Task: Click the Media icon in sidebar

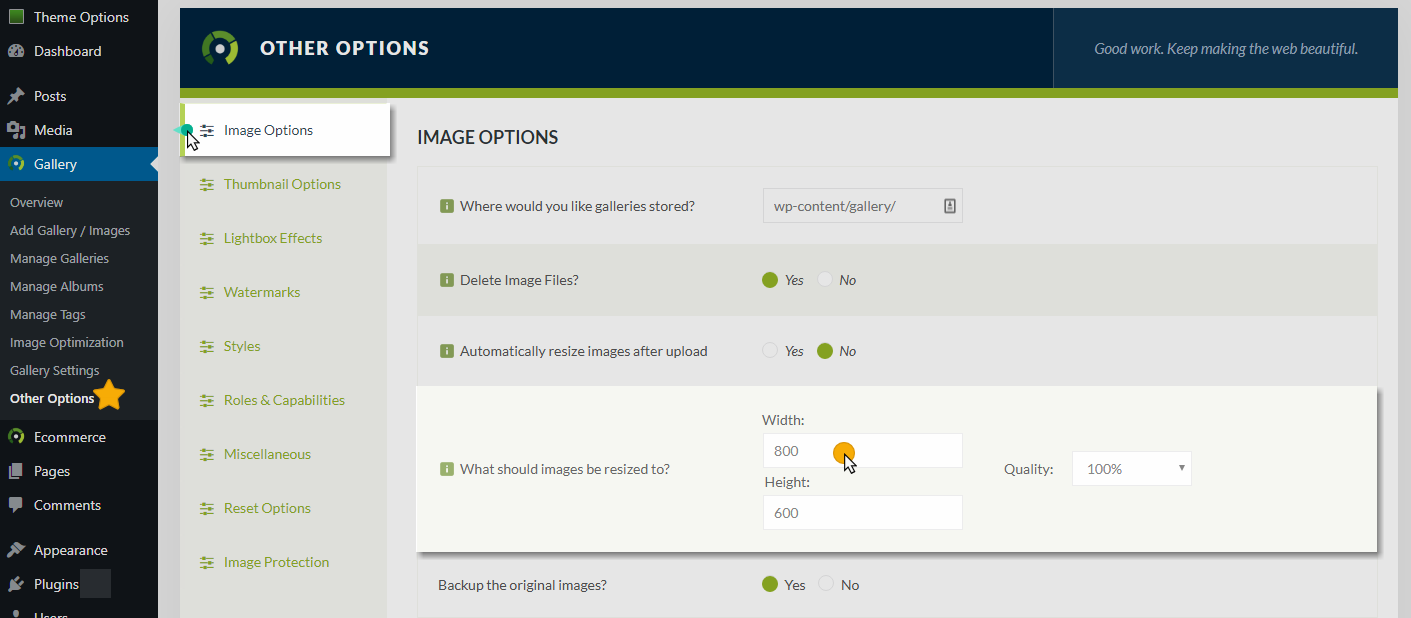Action: [x=16, y=130]
